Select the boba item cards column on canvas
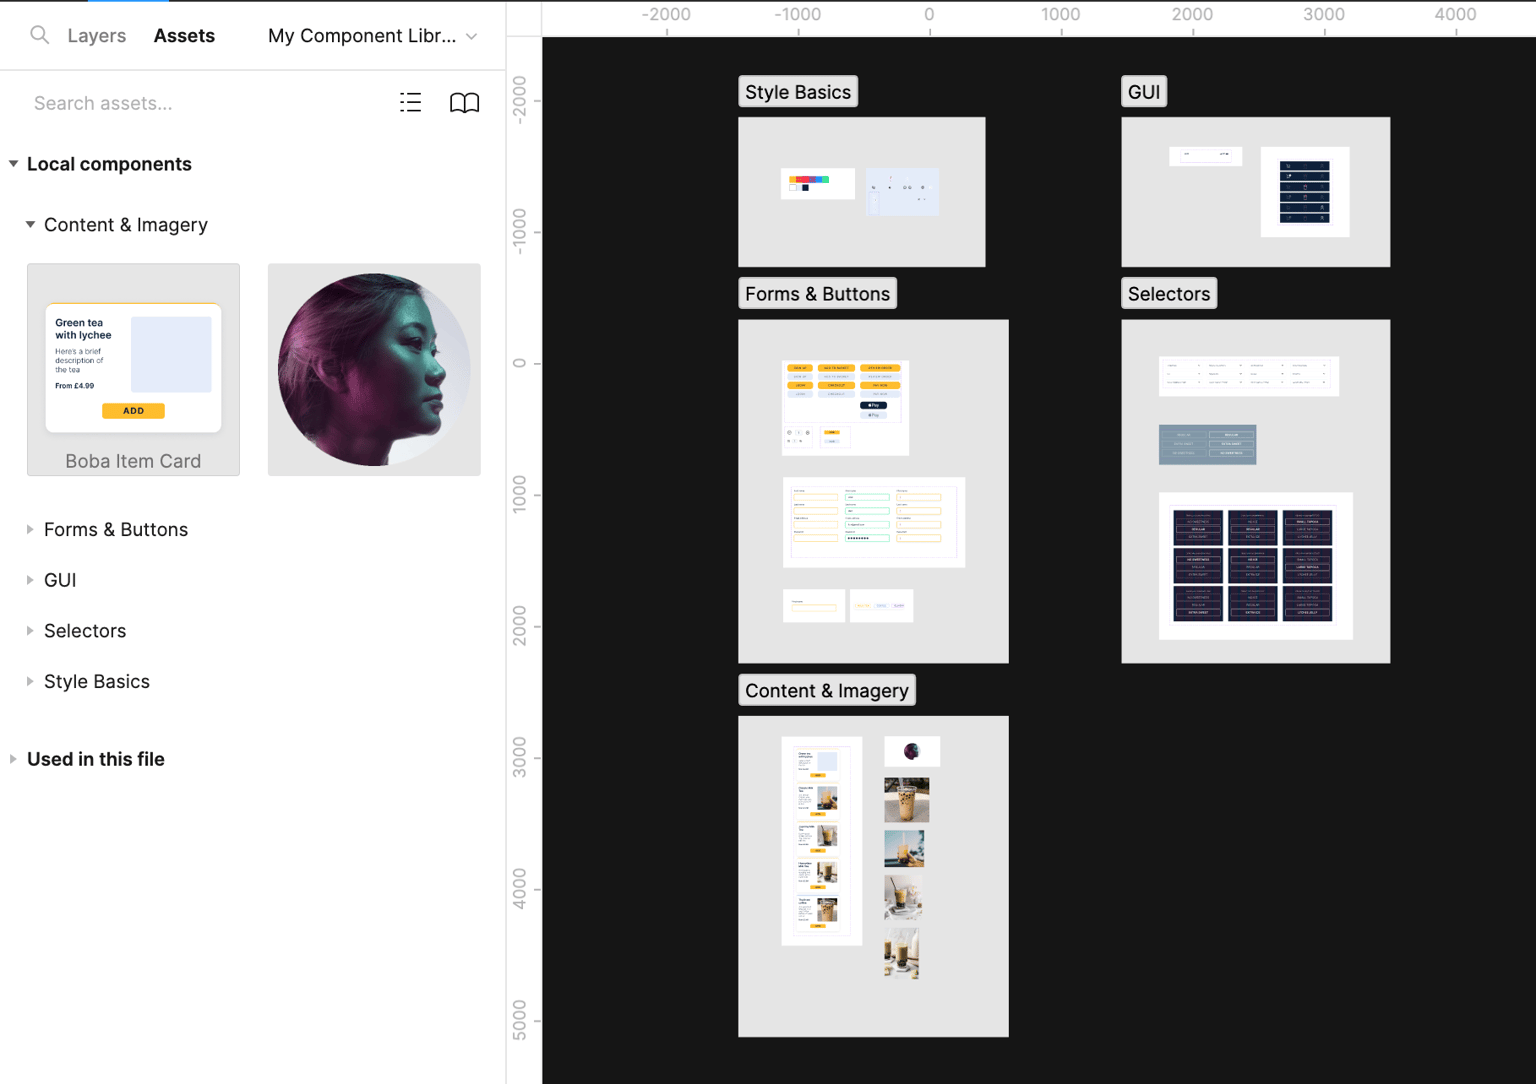This screenshot has width=1536, height=1084. tap(822, 841)
